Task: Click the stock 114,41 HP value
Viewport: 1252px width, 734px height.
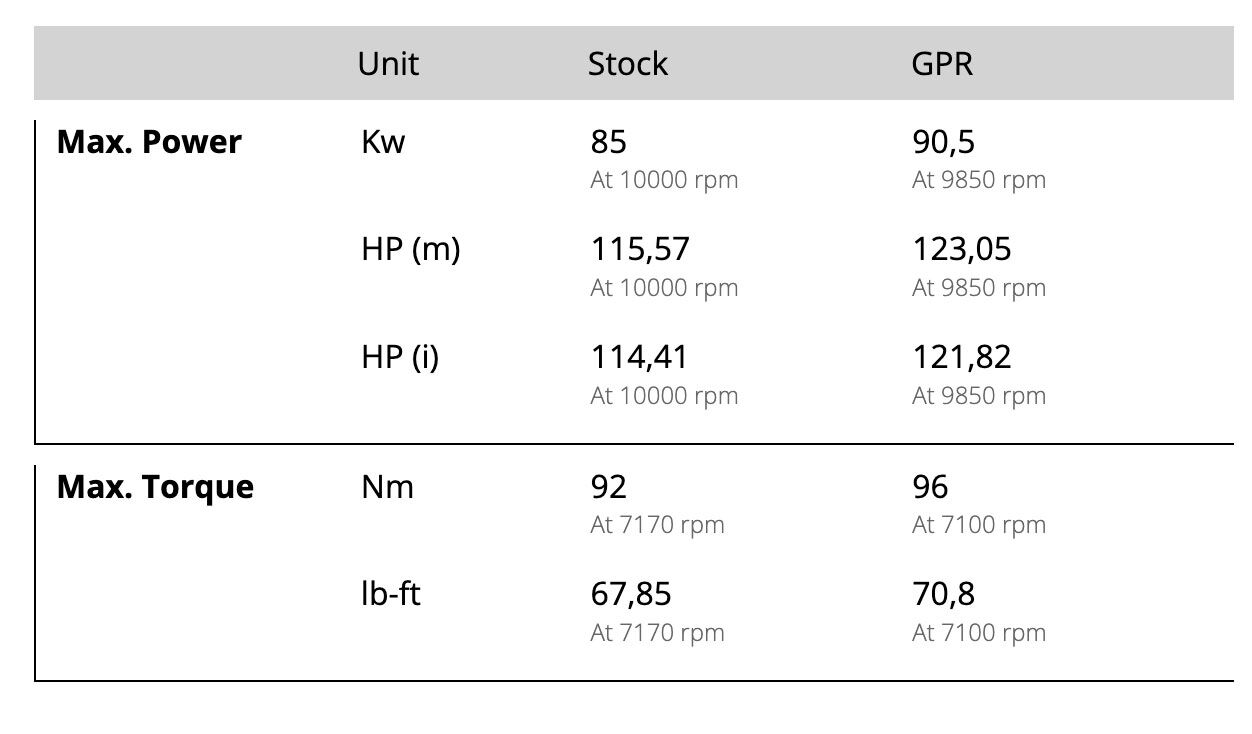Action: 639,357
